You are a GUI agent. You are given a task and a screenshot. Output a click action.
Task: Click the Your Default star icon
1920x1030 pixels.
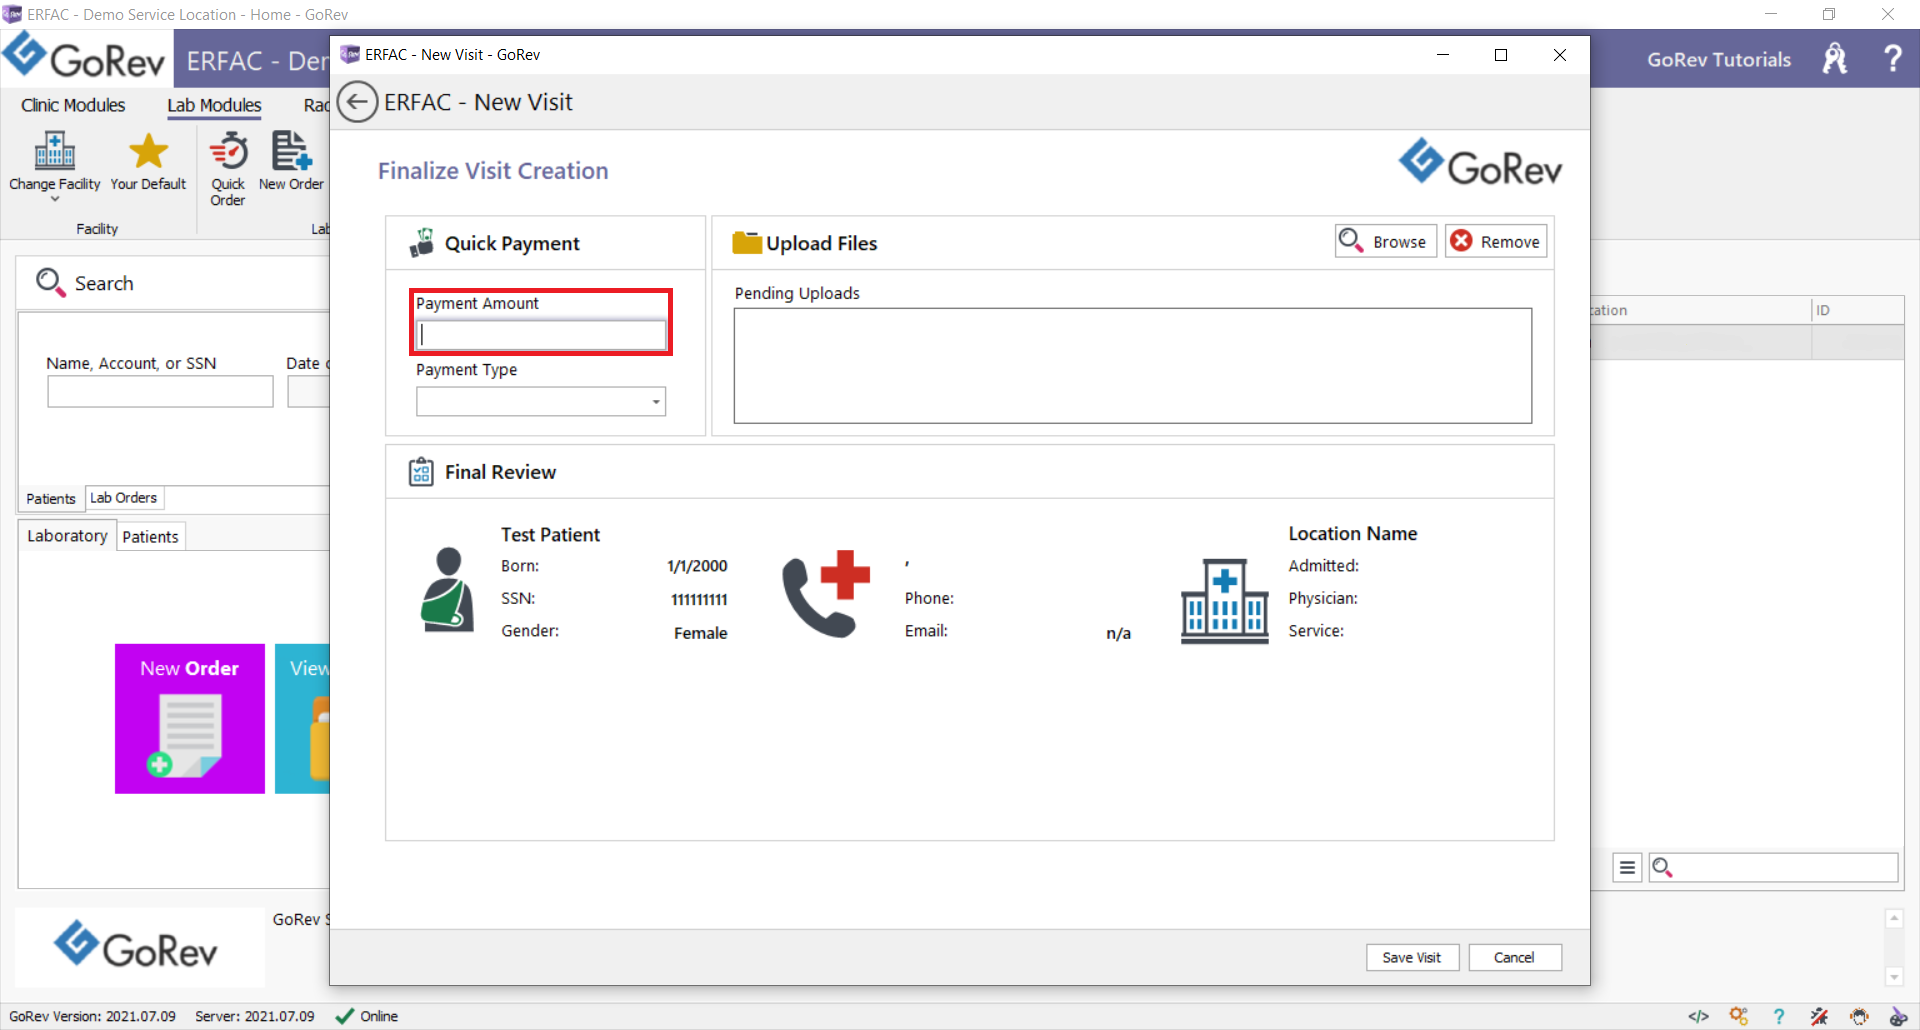click(148, 151)
